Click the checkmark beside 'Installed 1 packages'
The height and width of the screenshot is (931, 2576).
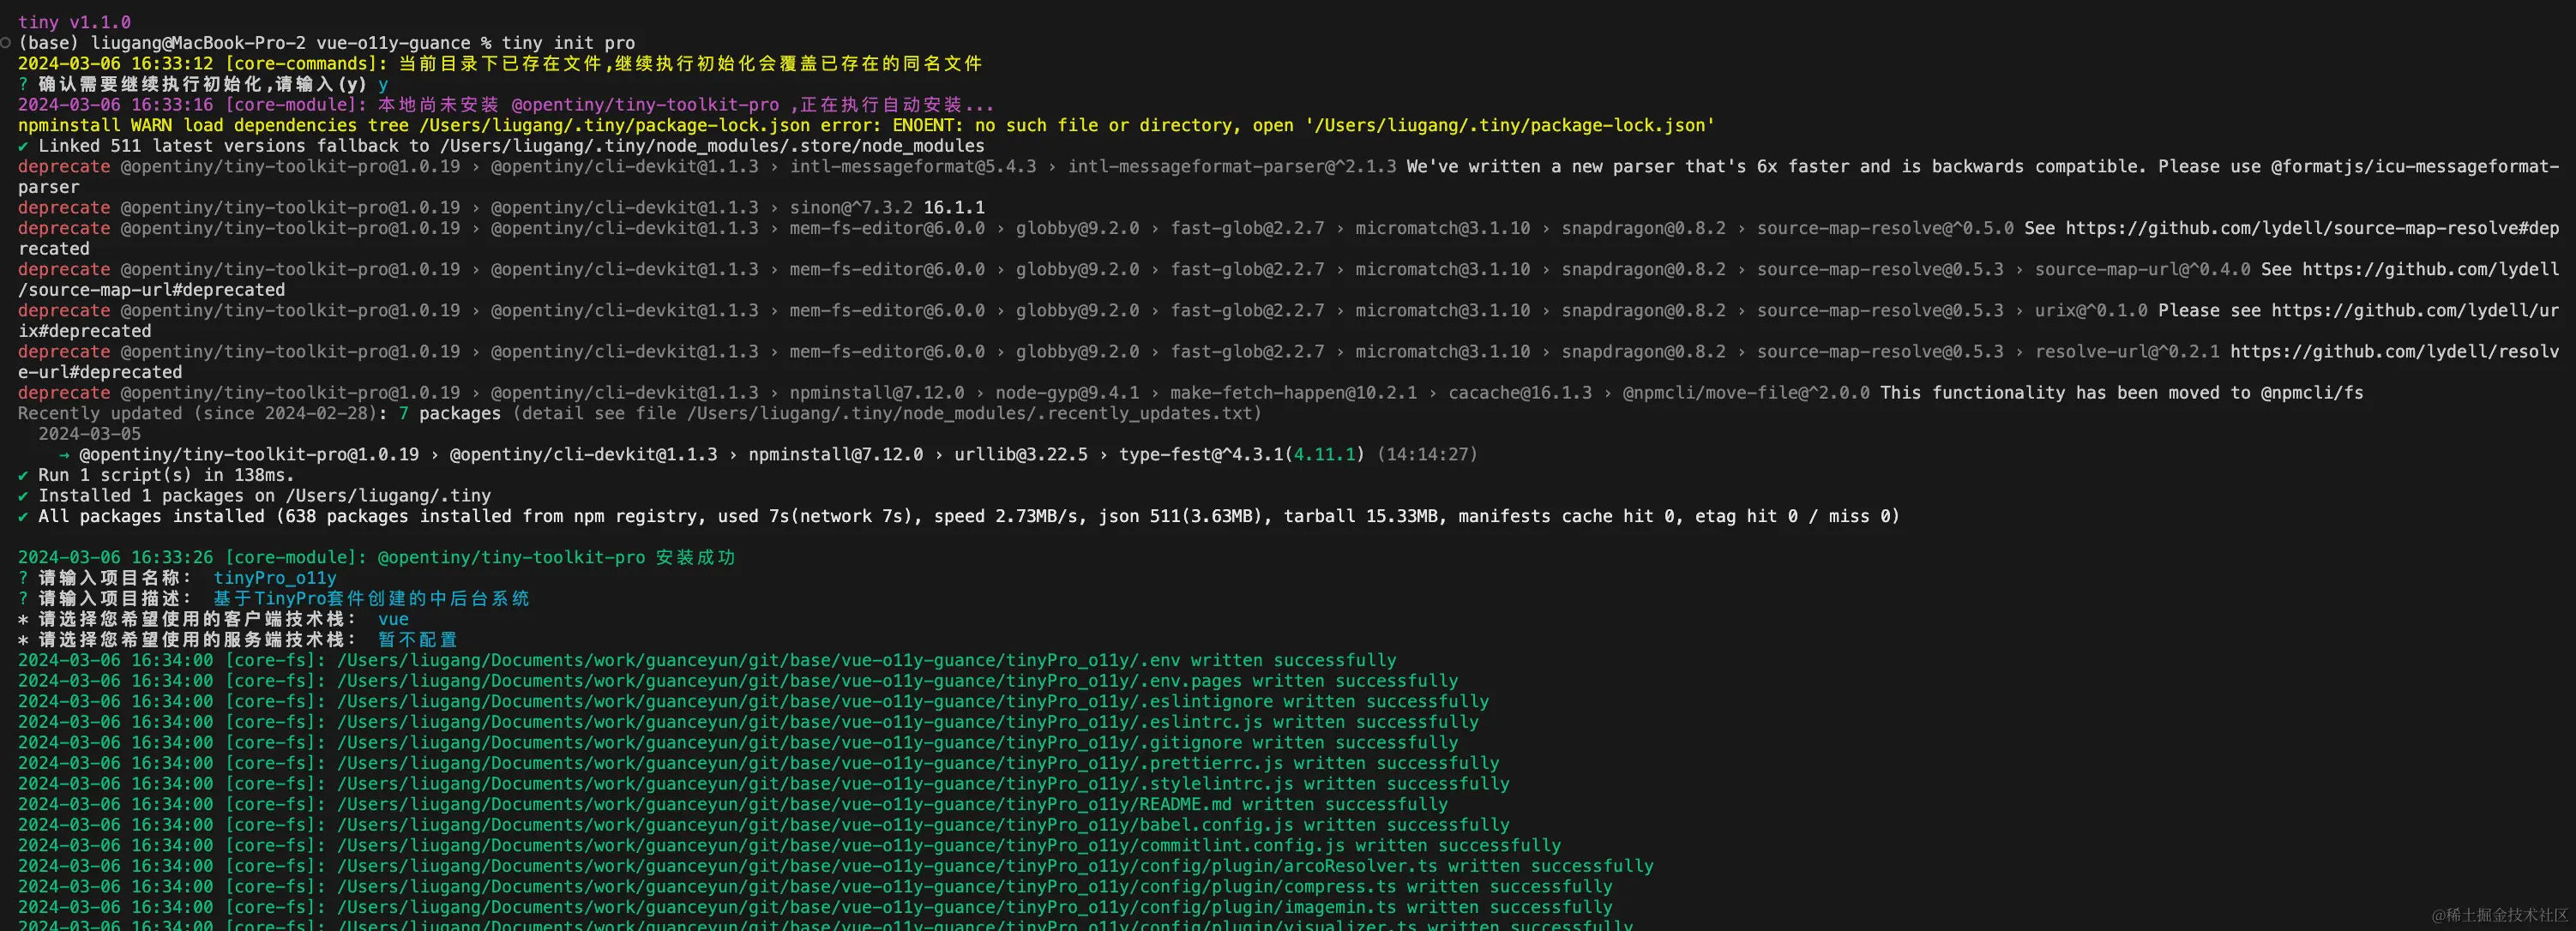point(23,496)
